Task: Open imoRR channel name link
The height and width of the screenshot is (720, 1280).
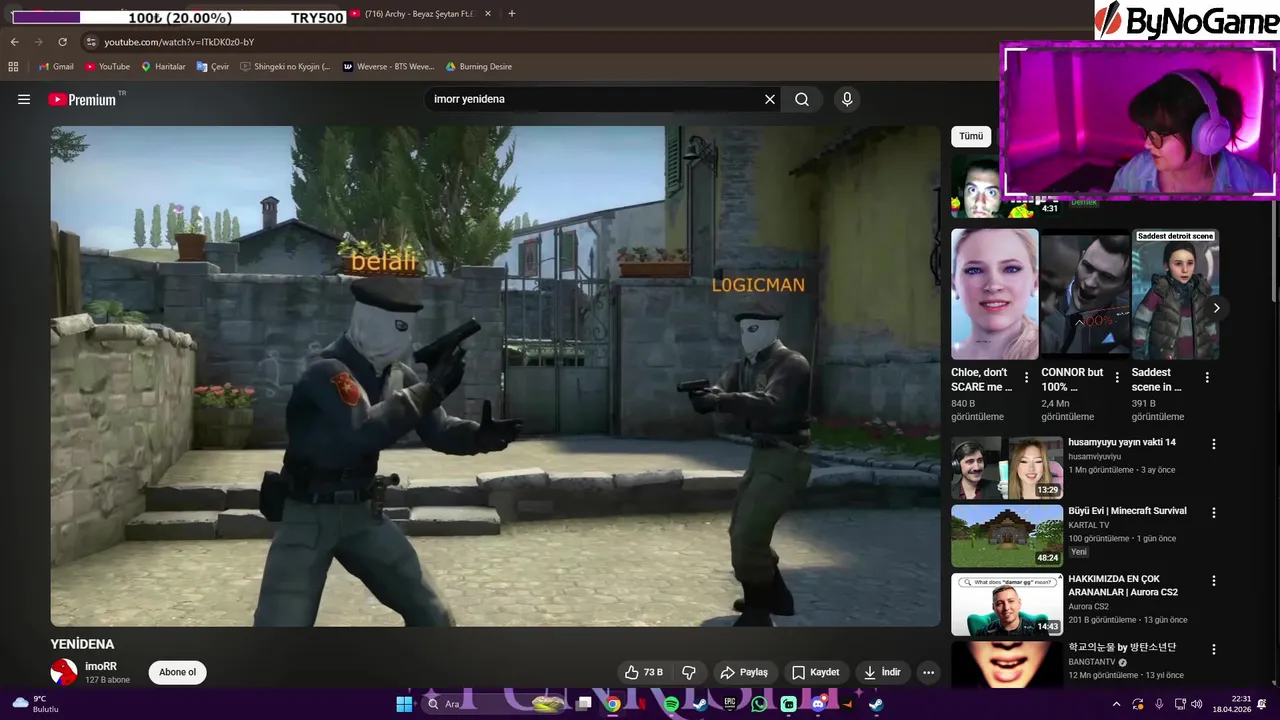Action: [x=101, y=666]
